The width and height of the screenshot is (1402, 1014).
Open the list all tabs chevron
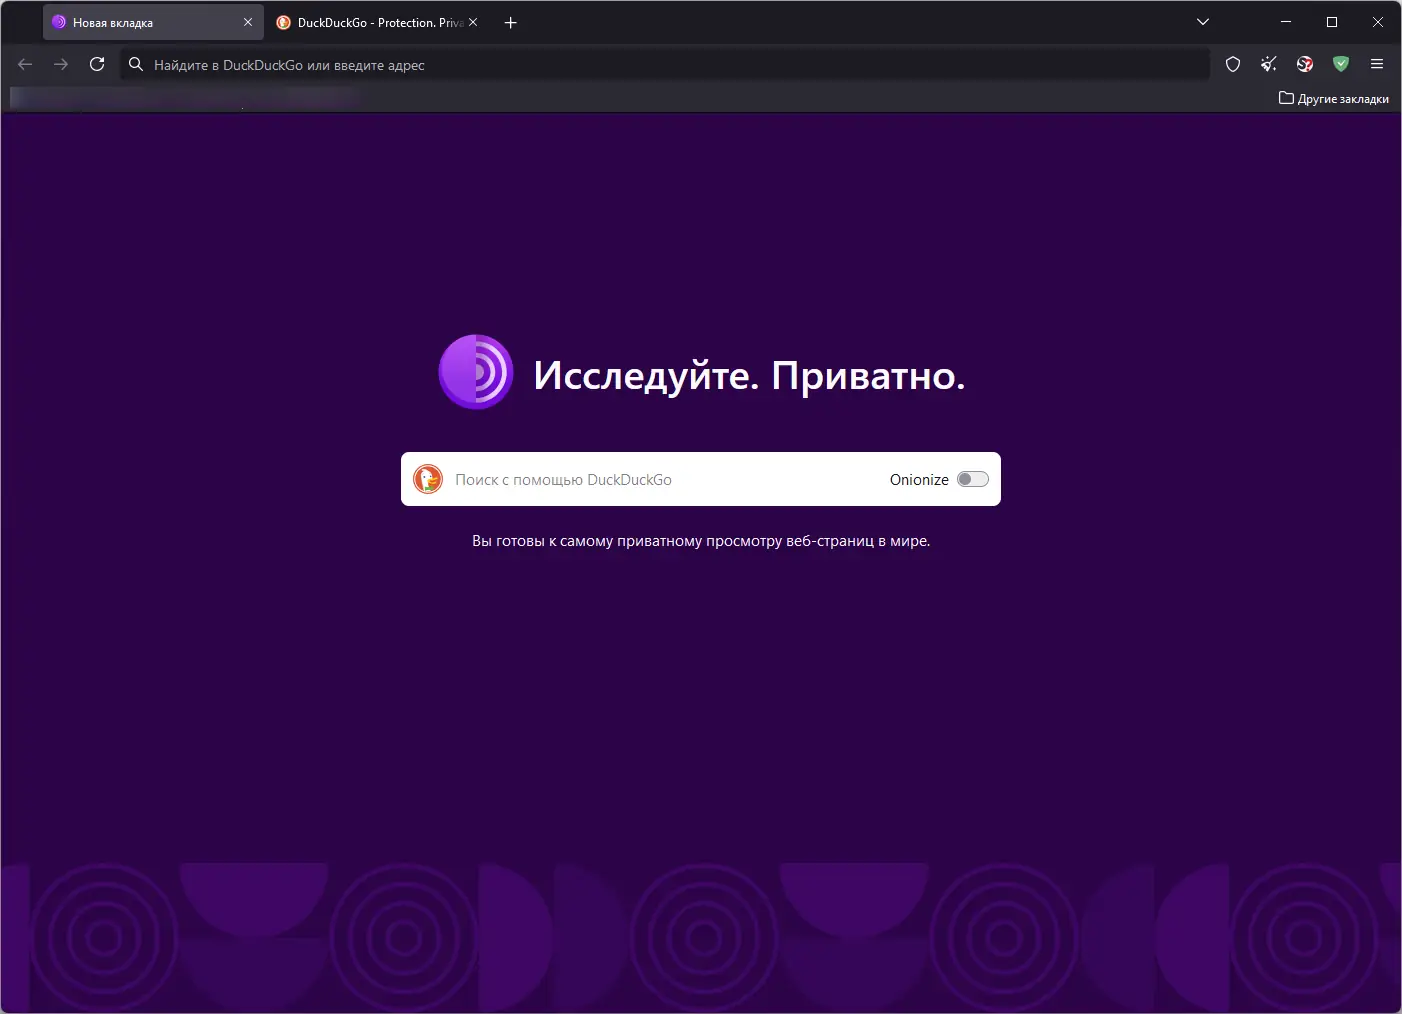pyautogui.click(x=1202, y=21)
